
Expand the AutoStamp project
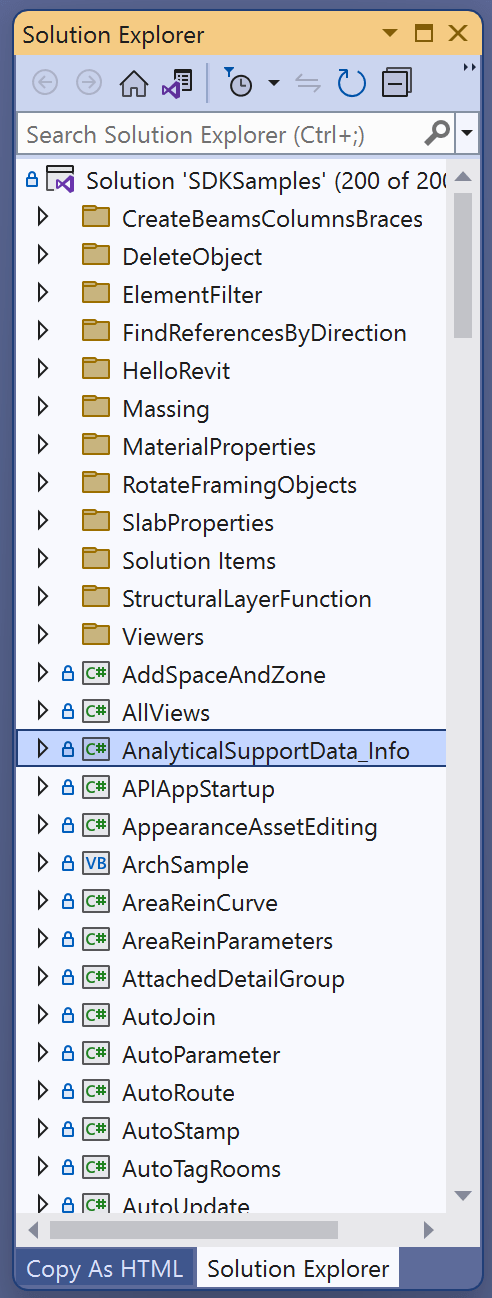coord(42,1131)
